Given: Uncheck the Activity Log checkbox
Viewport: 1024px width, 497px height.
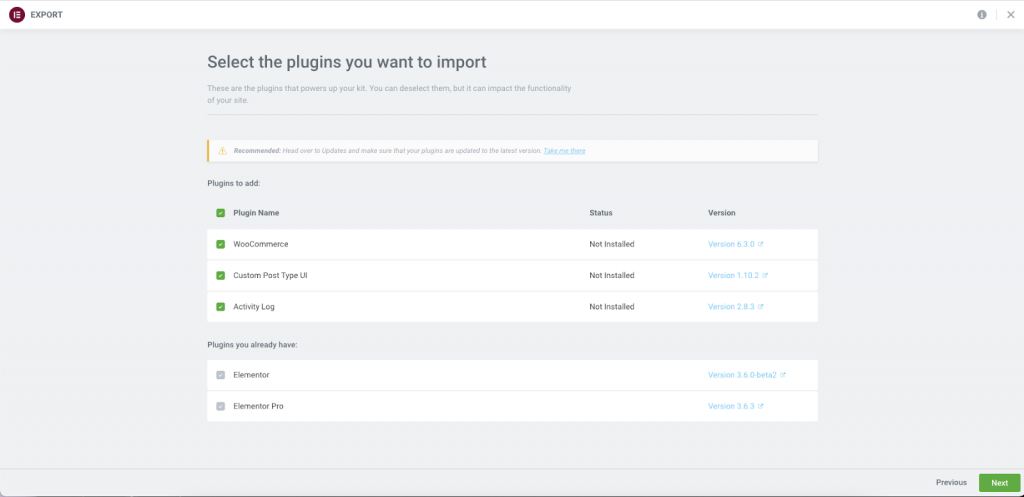Looking at the screenshot, I should (x=221, y=307).
